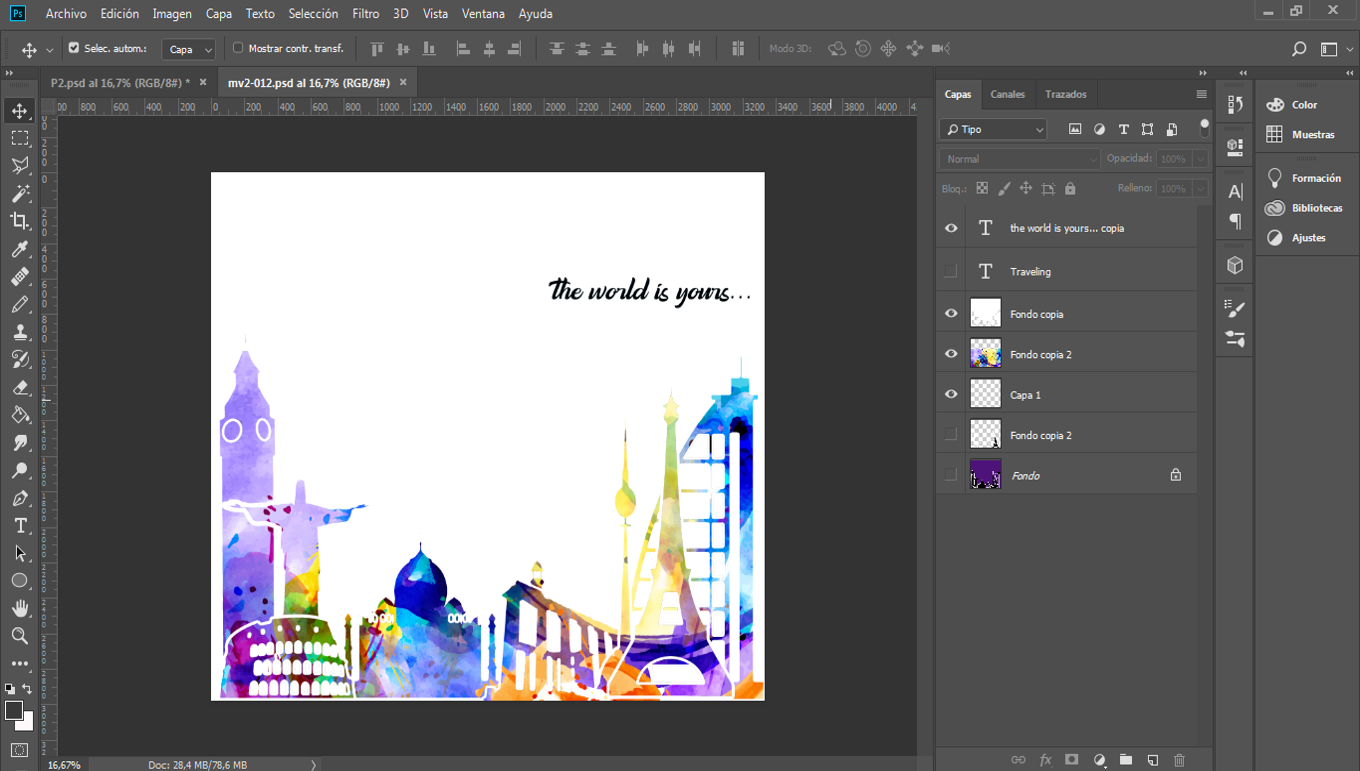Click the delete layer trash icon
Image resolution: width=1360 pixels, height=771 pixels.
coord(1179,760)
